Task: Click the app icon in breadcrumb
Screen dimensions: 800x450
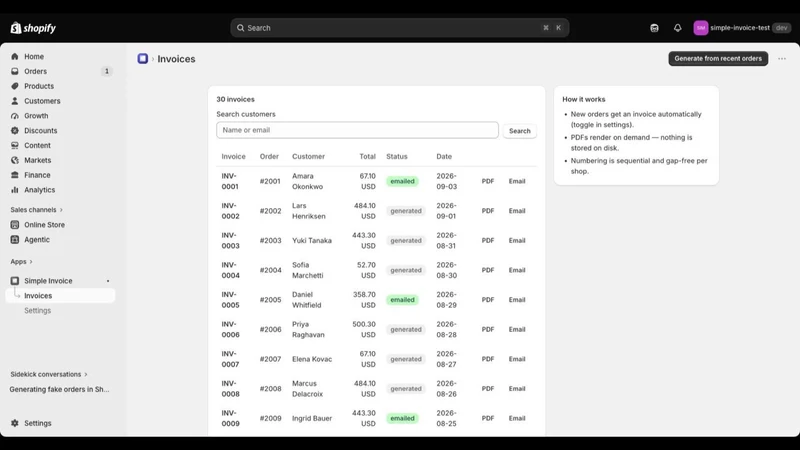Action: [x=143, y=59]
